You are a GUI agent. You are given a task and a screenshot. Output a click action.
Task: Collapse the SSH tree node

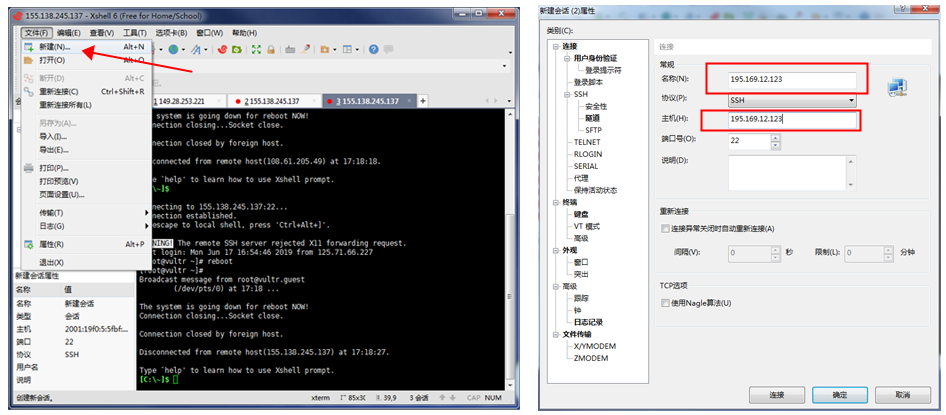pyautogui.click(x=565, y=94)
